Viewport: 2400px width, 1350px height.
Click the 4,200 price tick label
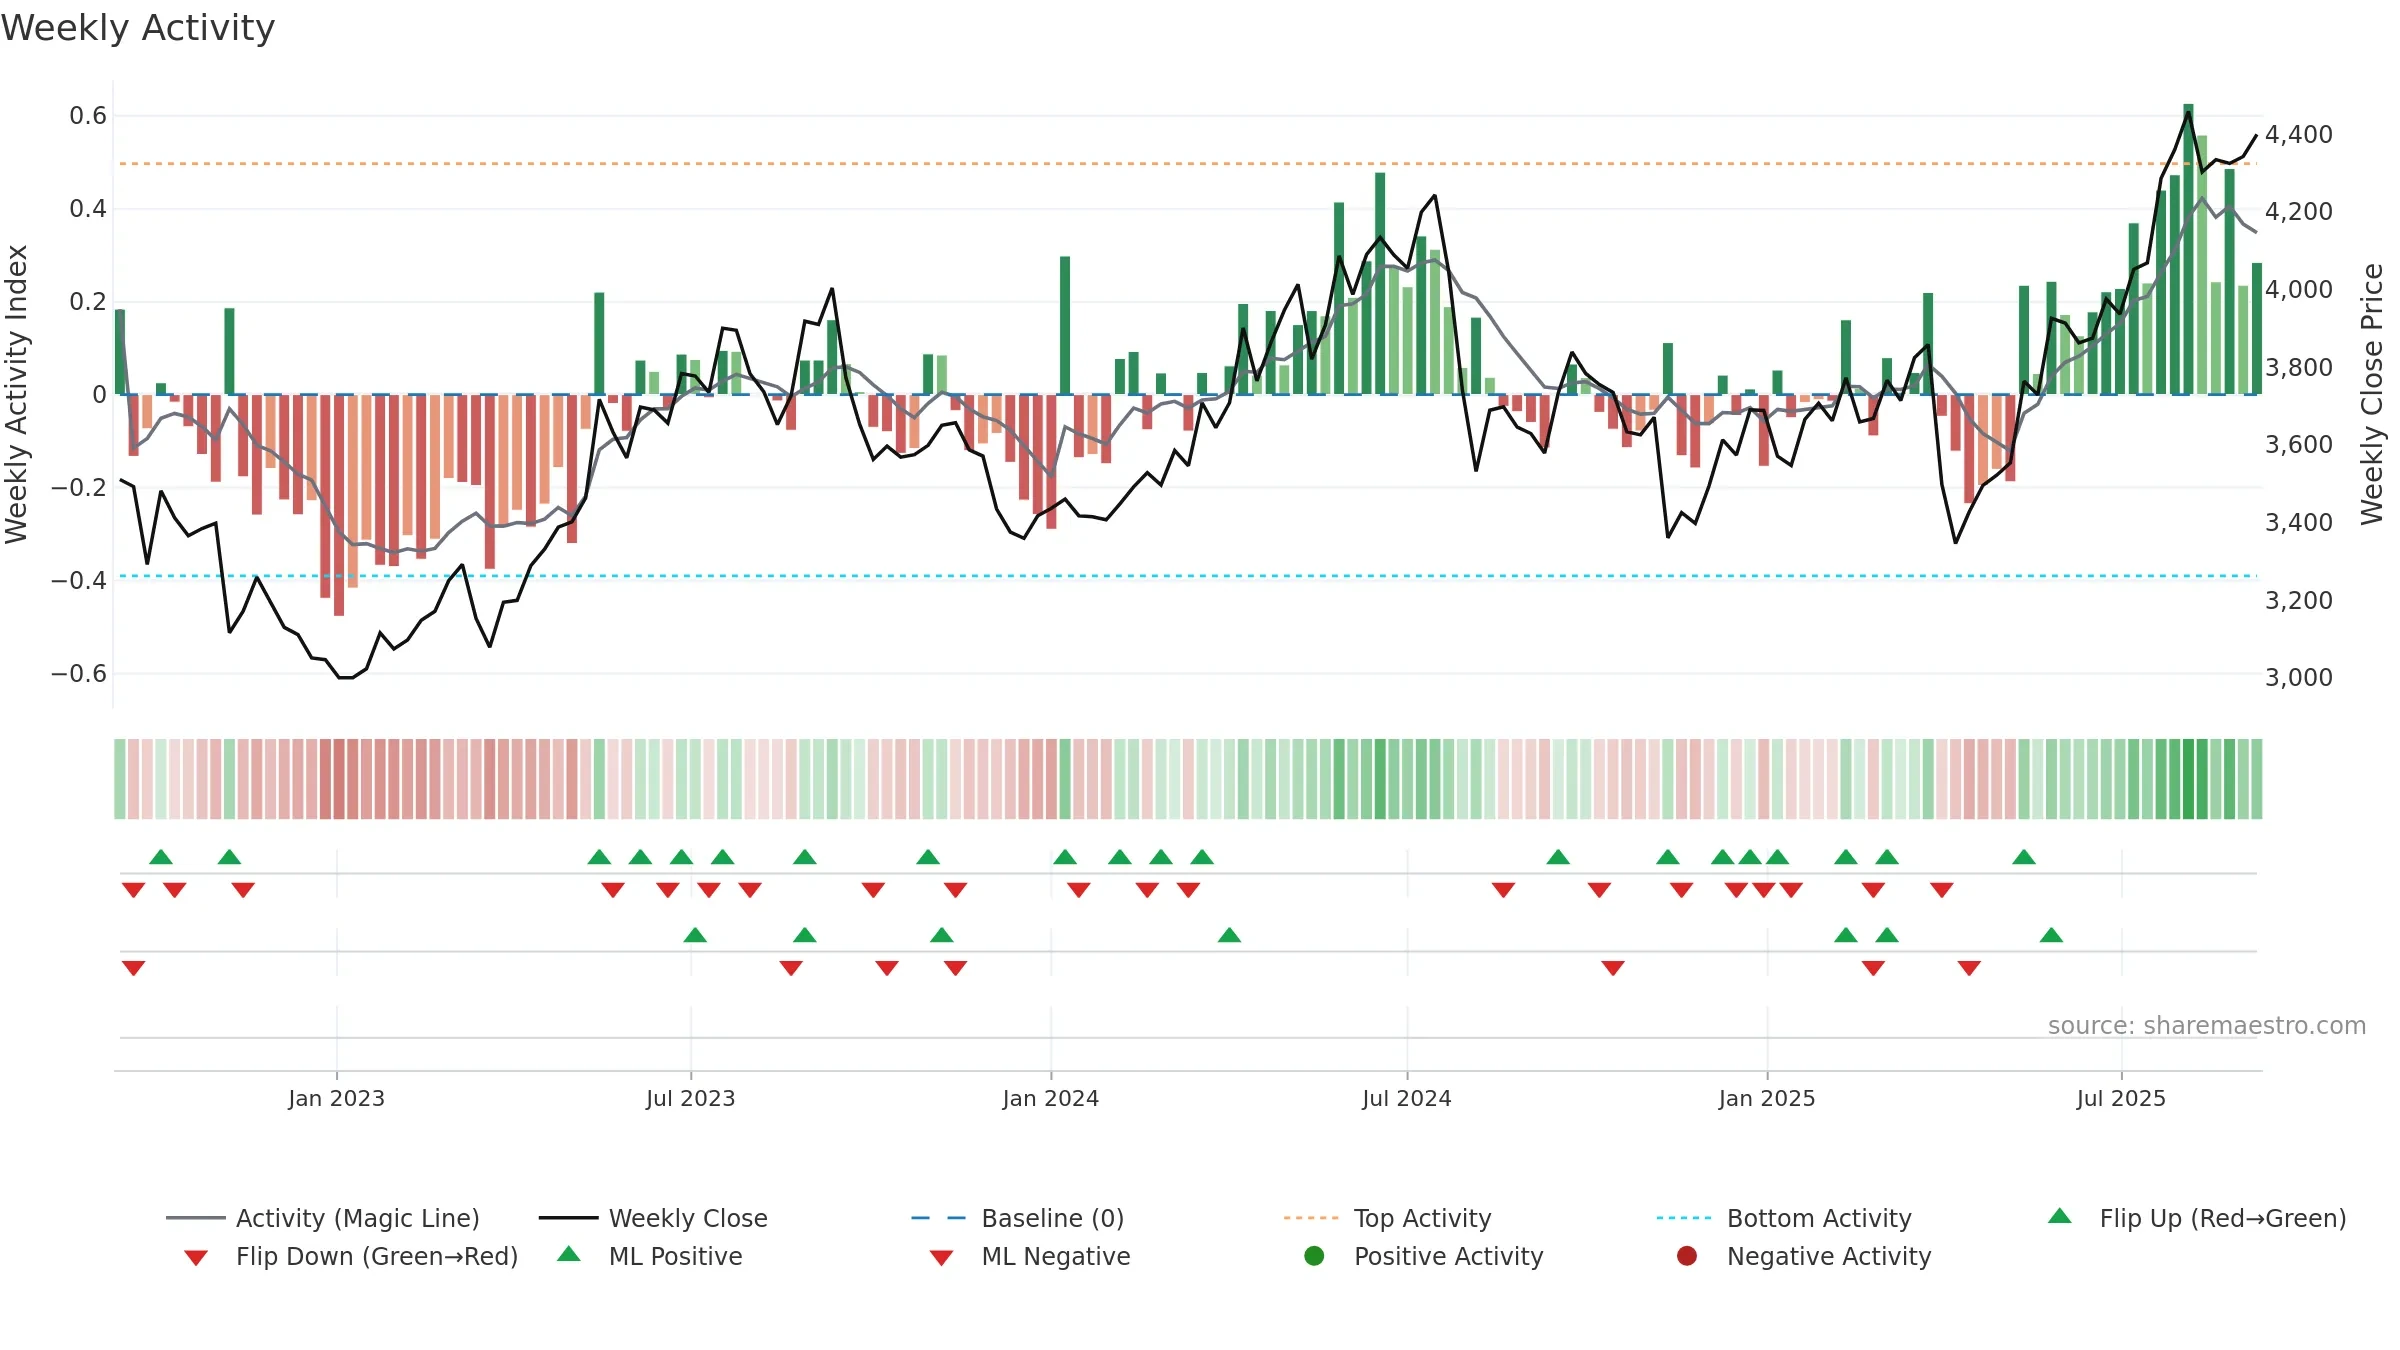[x=2299, y=211]
